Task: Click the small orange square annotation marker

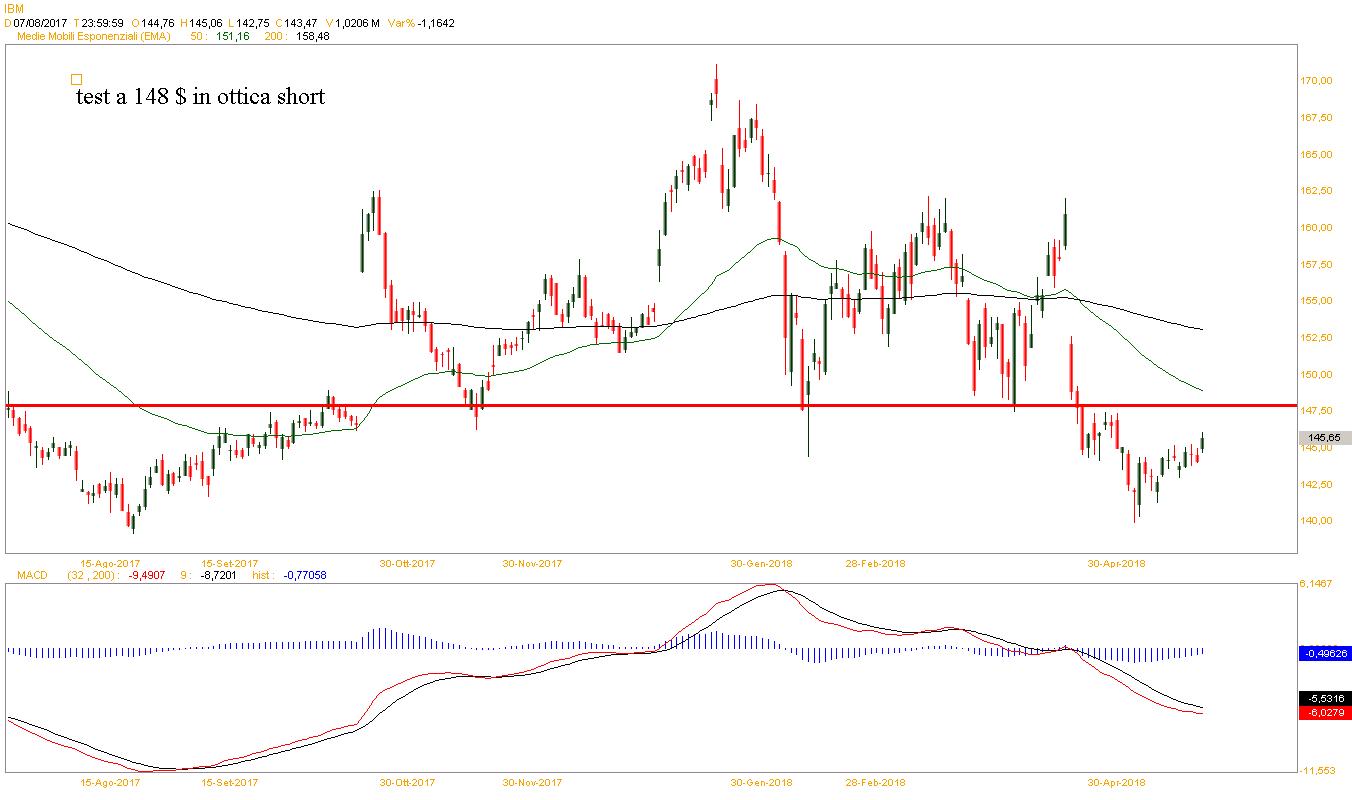Action: [77, 79]
